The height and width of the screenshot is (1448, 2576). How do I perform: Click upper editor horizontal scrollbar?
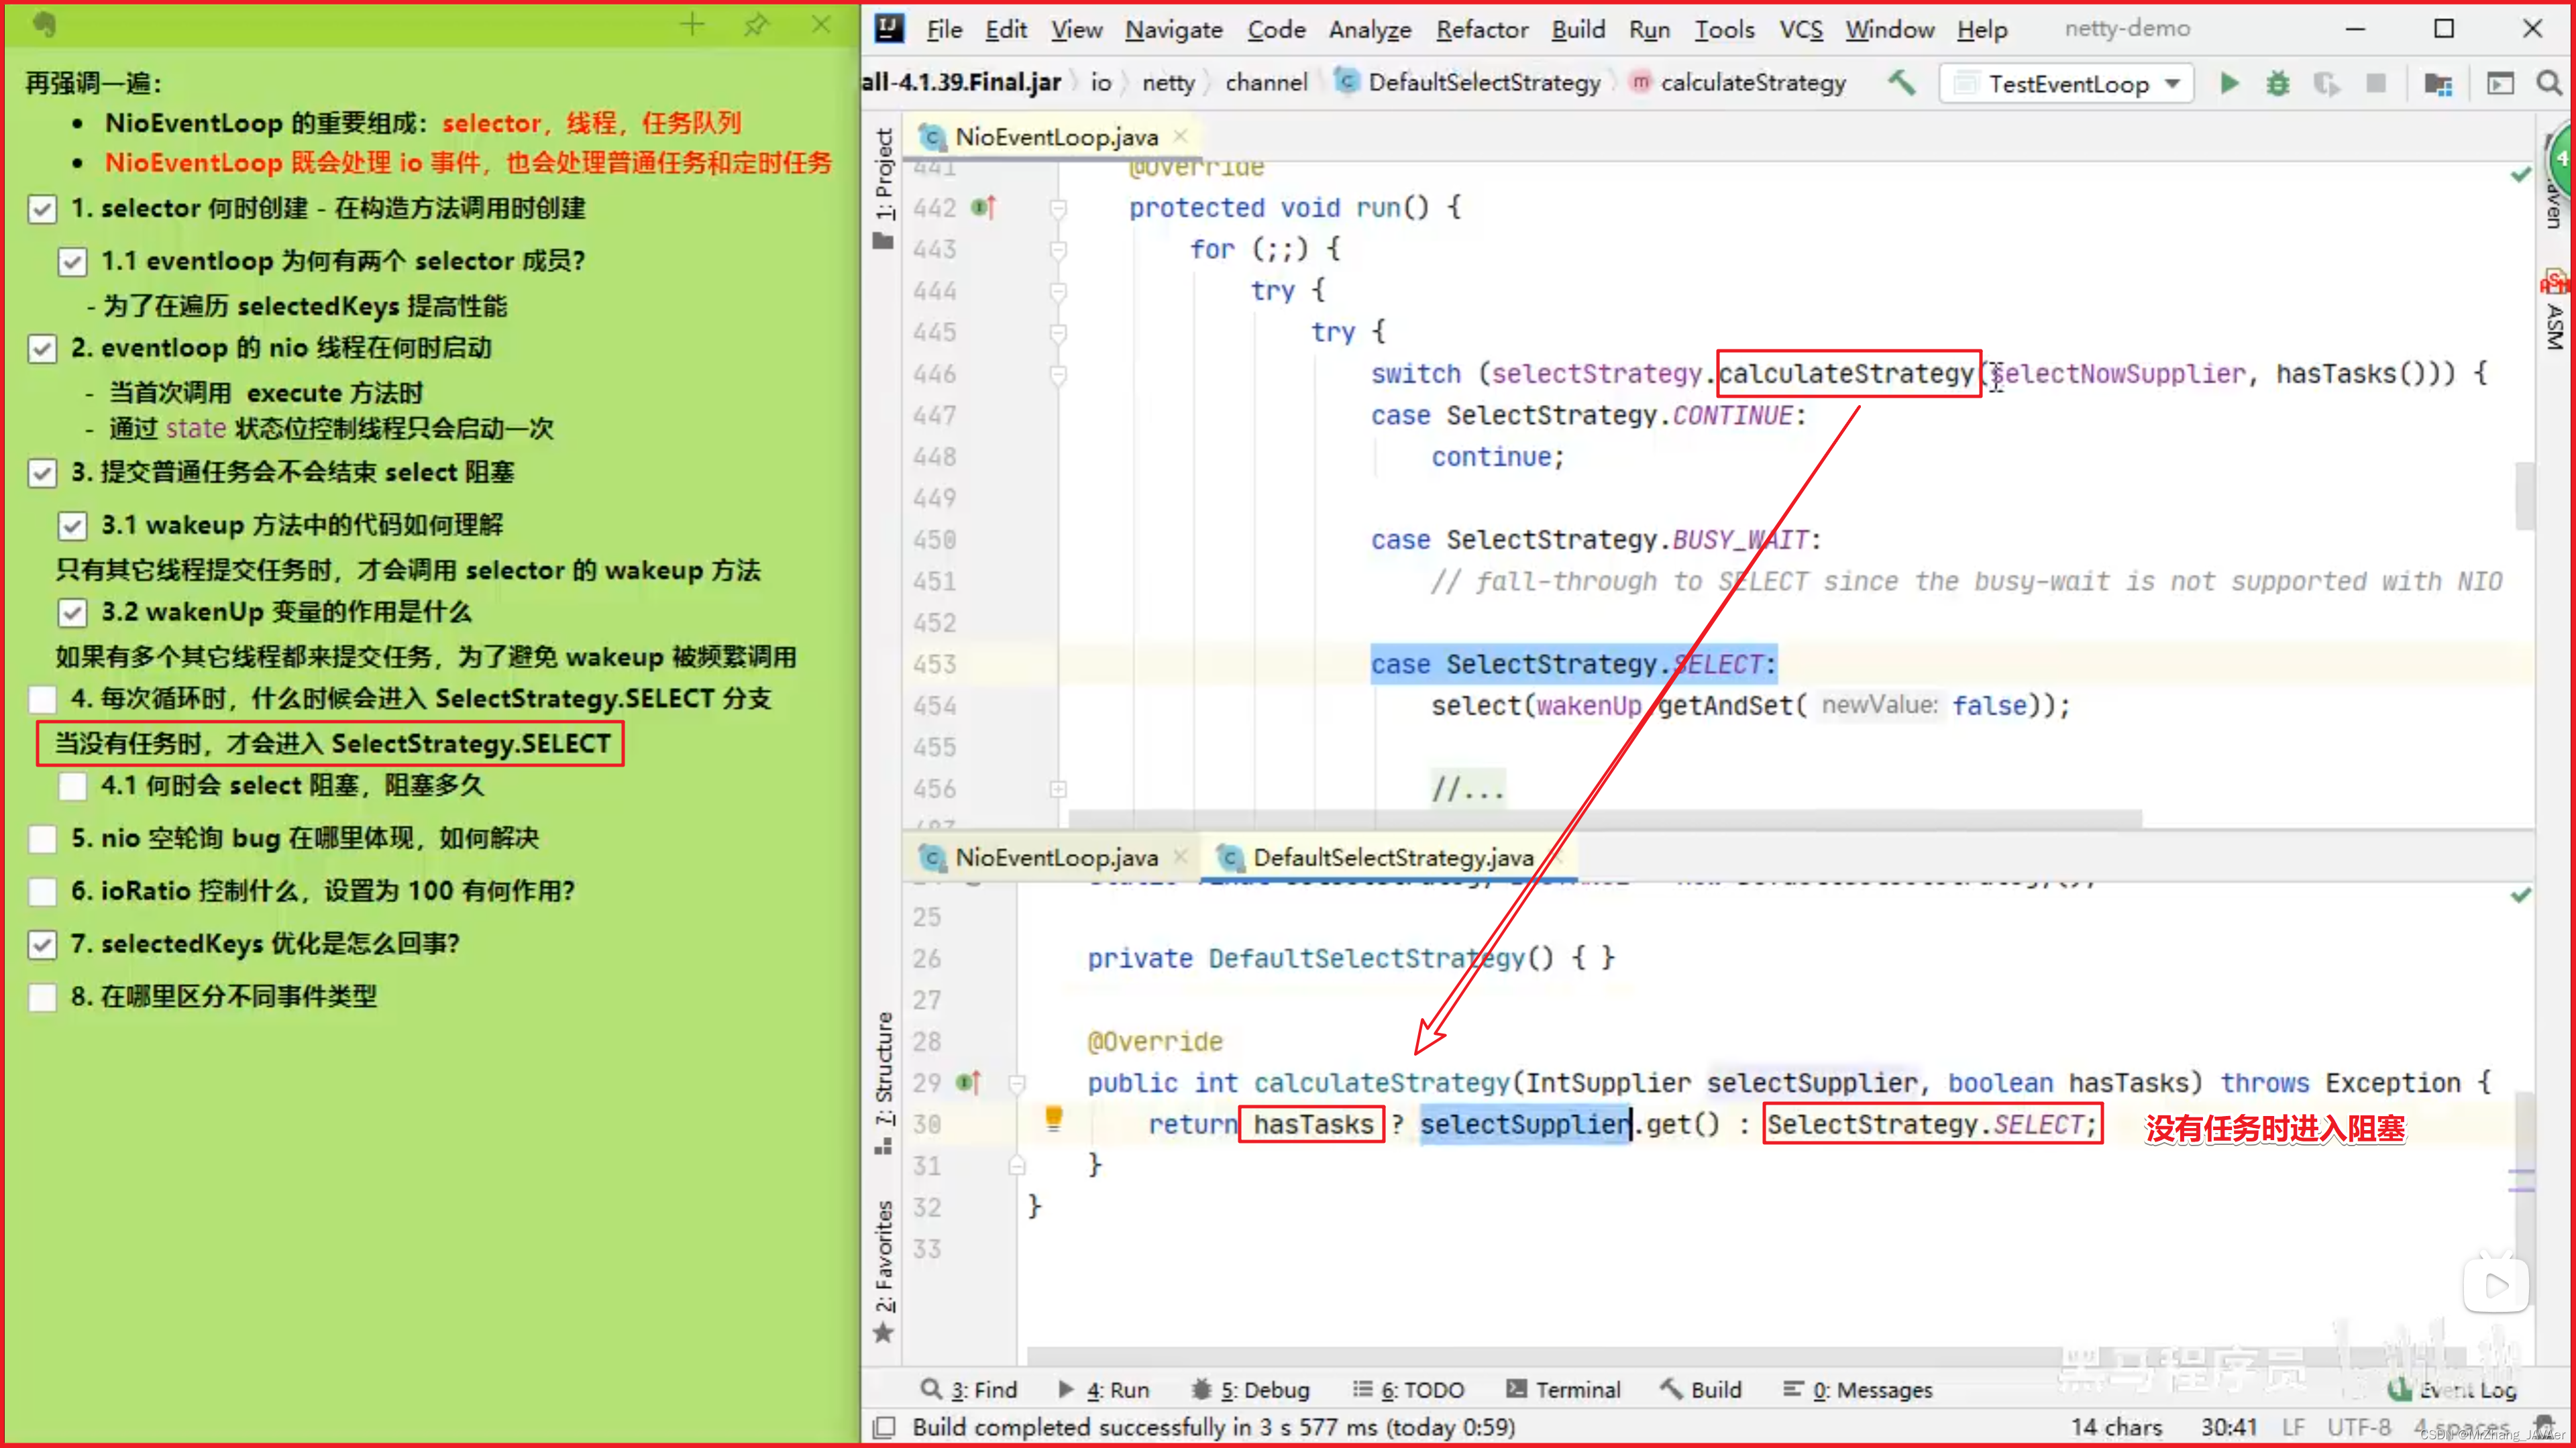click(1604, 818)
